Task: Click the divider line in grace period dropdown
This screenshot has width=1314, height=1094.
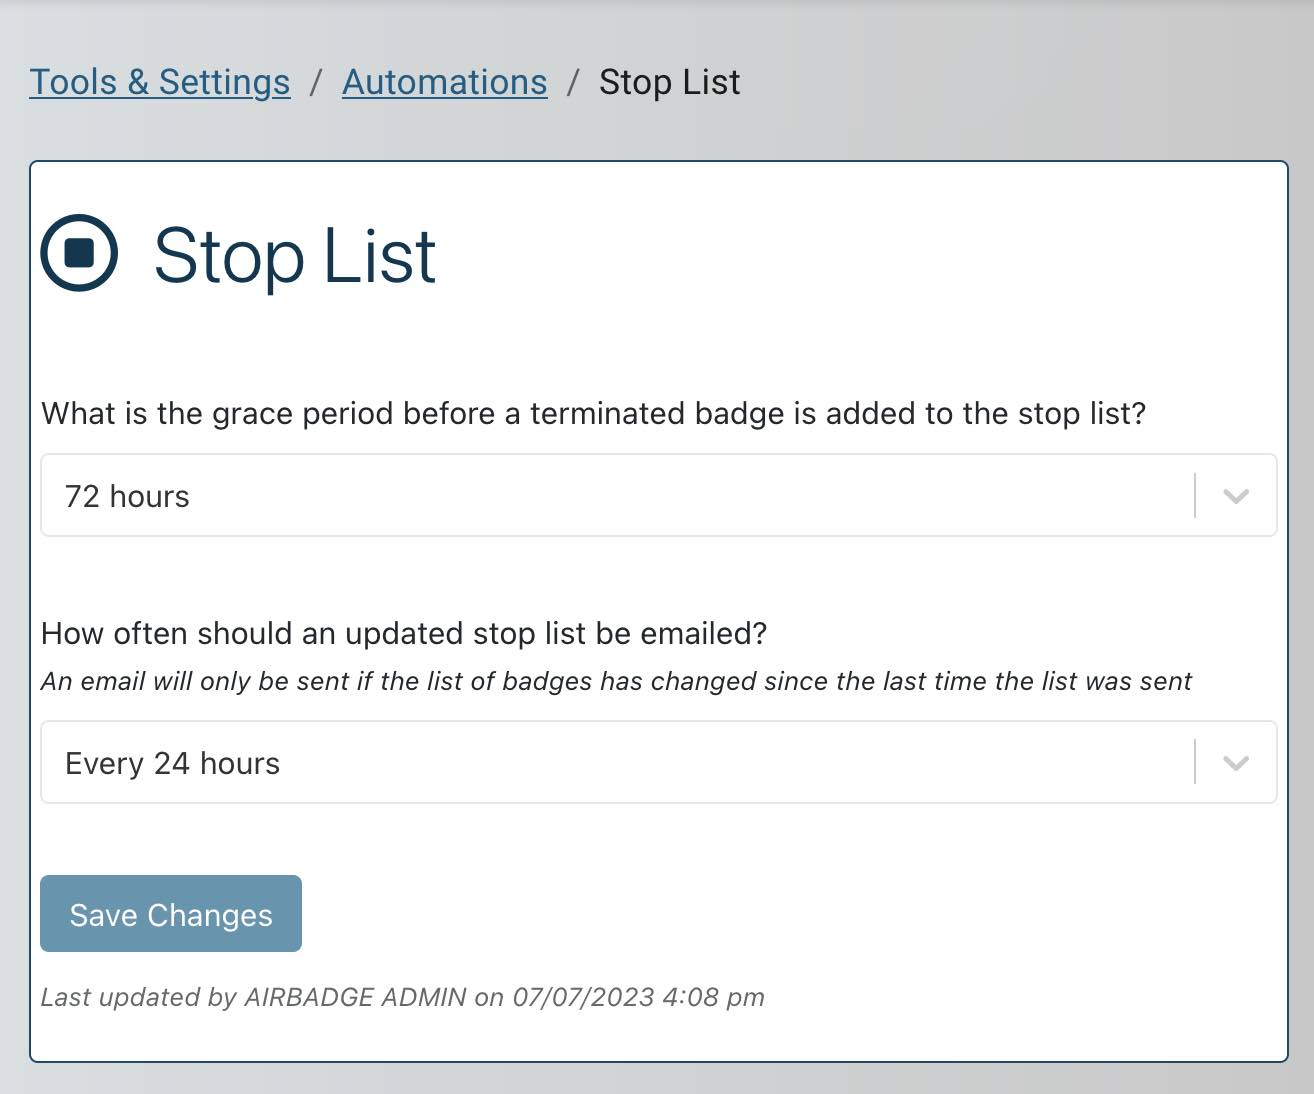Action: (1195, 496)
